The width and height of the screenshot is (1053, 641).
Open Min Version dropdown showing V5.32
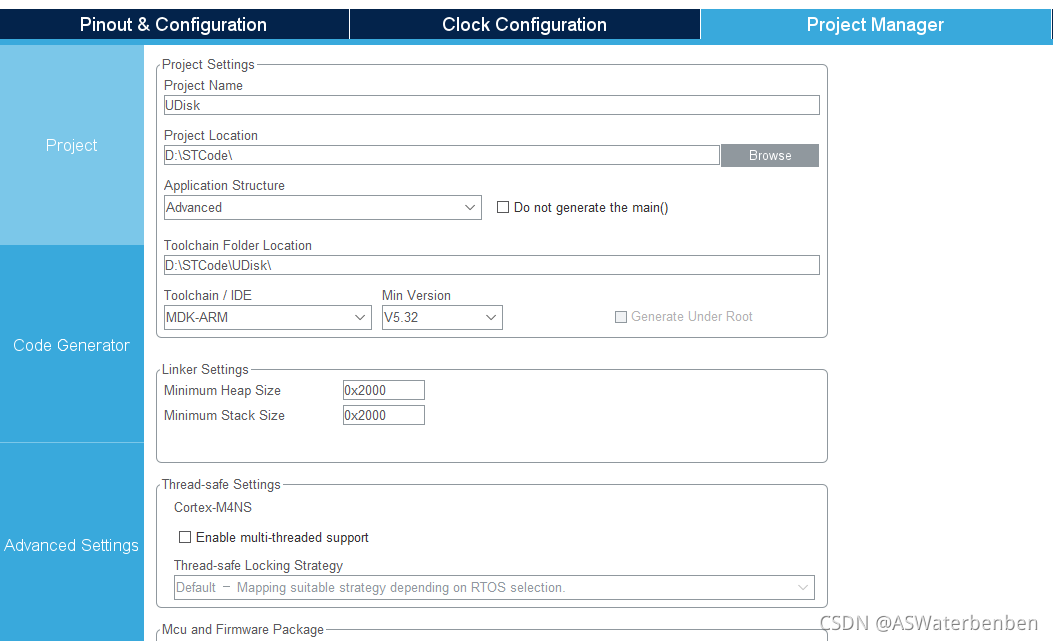click(442, 317)
